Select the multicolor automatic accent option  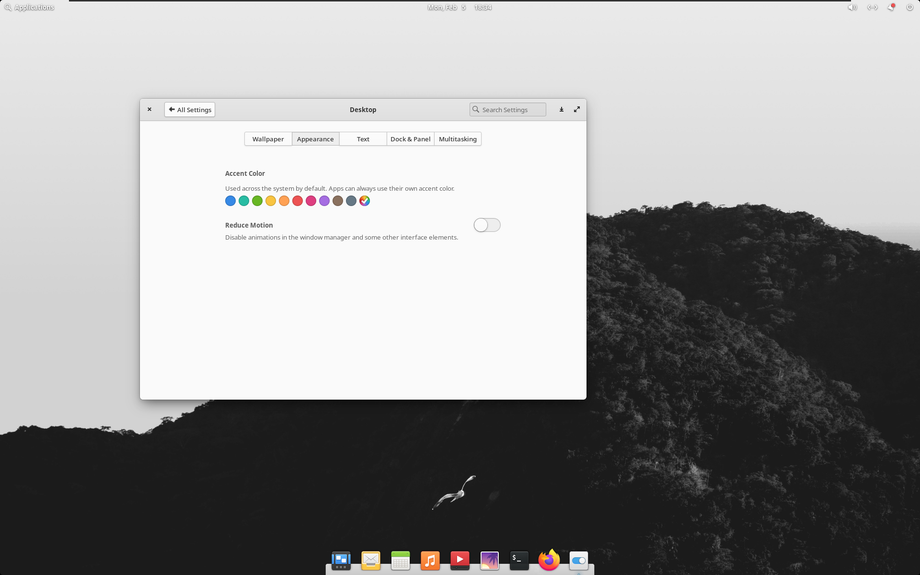364,201
